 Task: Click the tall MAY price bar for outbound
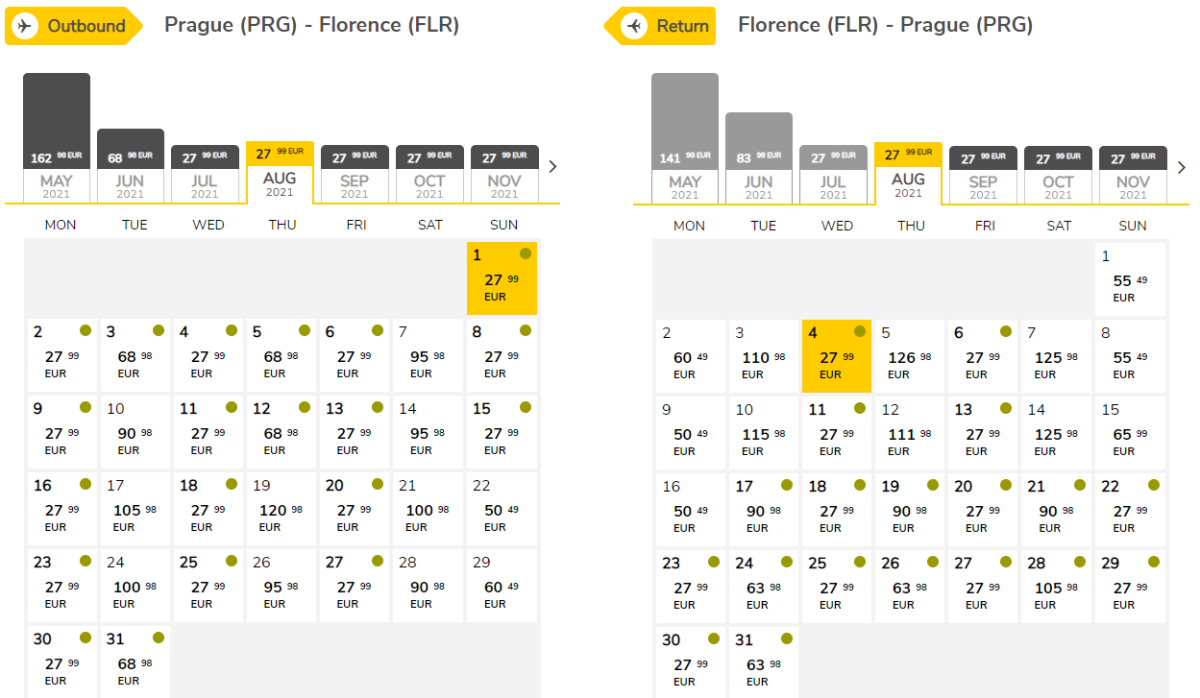[57, 120]
